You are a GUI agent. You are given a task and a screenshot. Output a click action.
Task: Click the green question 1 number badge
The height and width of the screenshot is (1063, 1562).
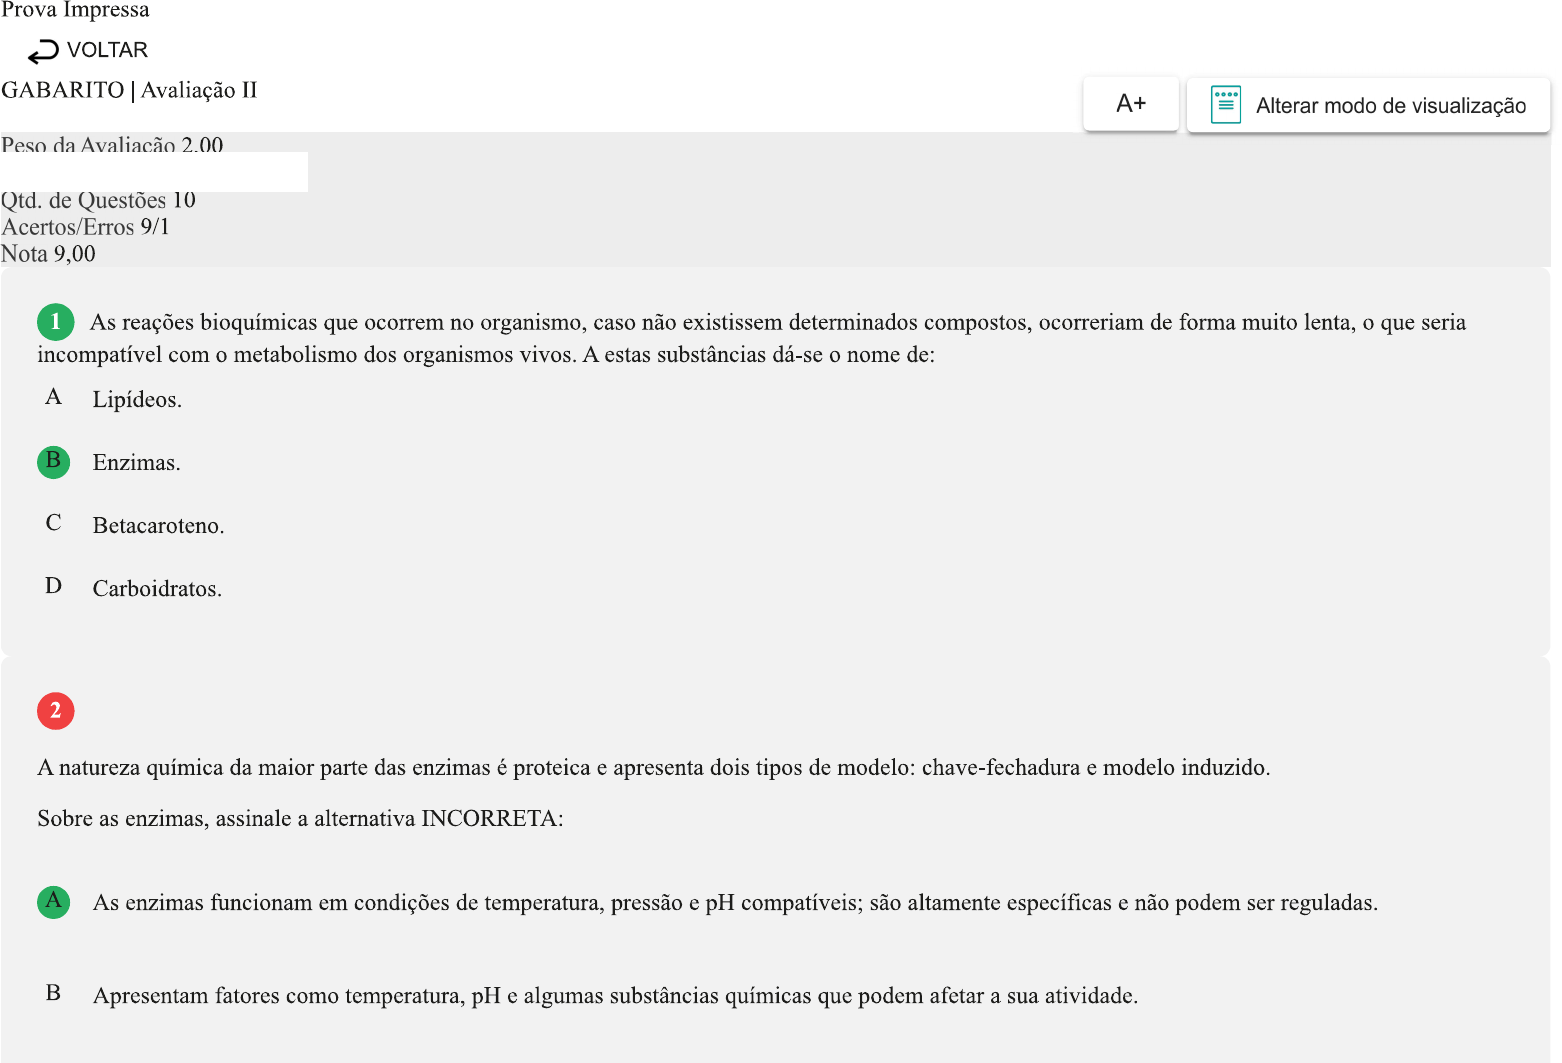pos(55,322)
